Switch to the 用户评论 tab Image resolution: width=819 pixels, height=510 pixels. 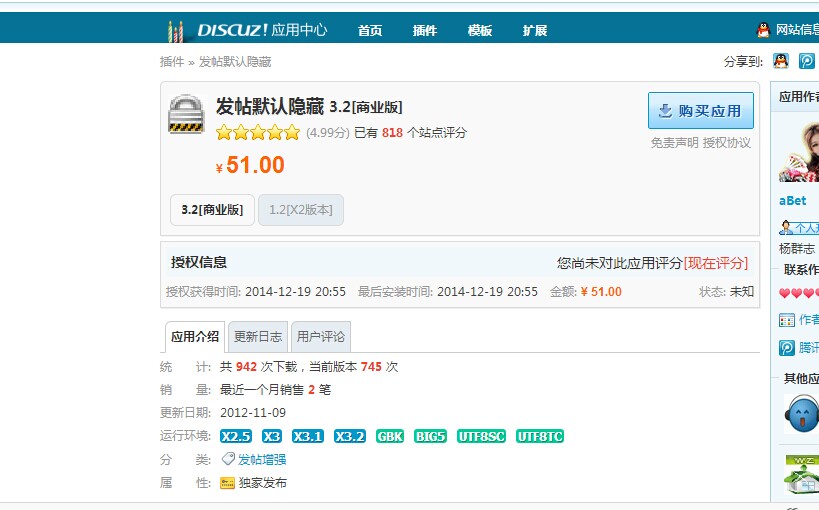321,337
